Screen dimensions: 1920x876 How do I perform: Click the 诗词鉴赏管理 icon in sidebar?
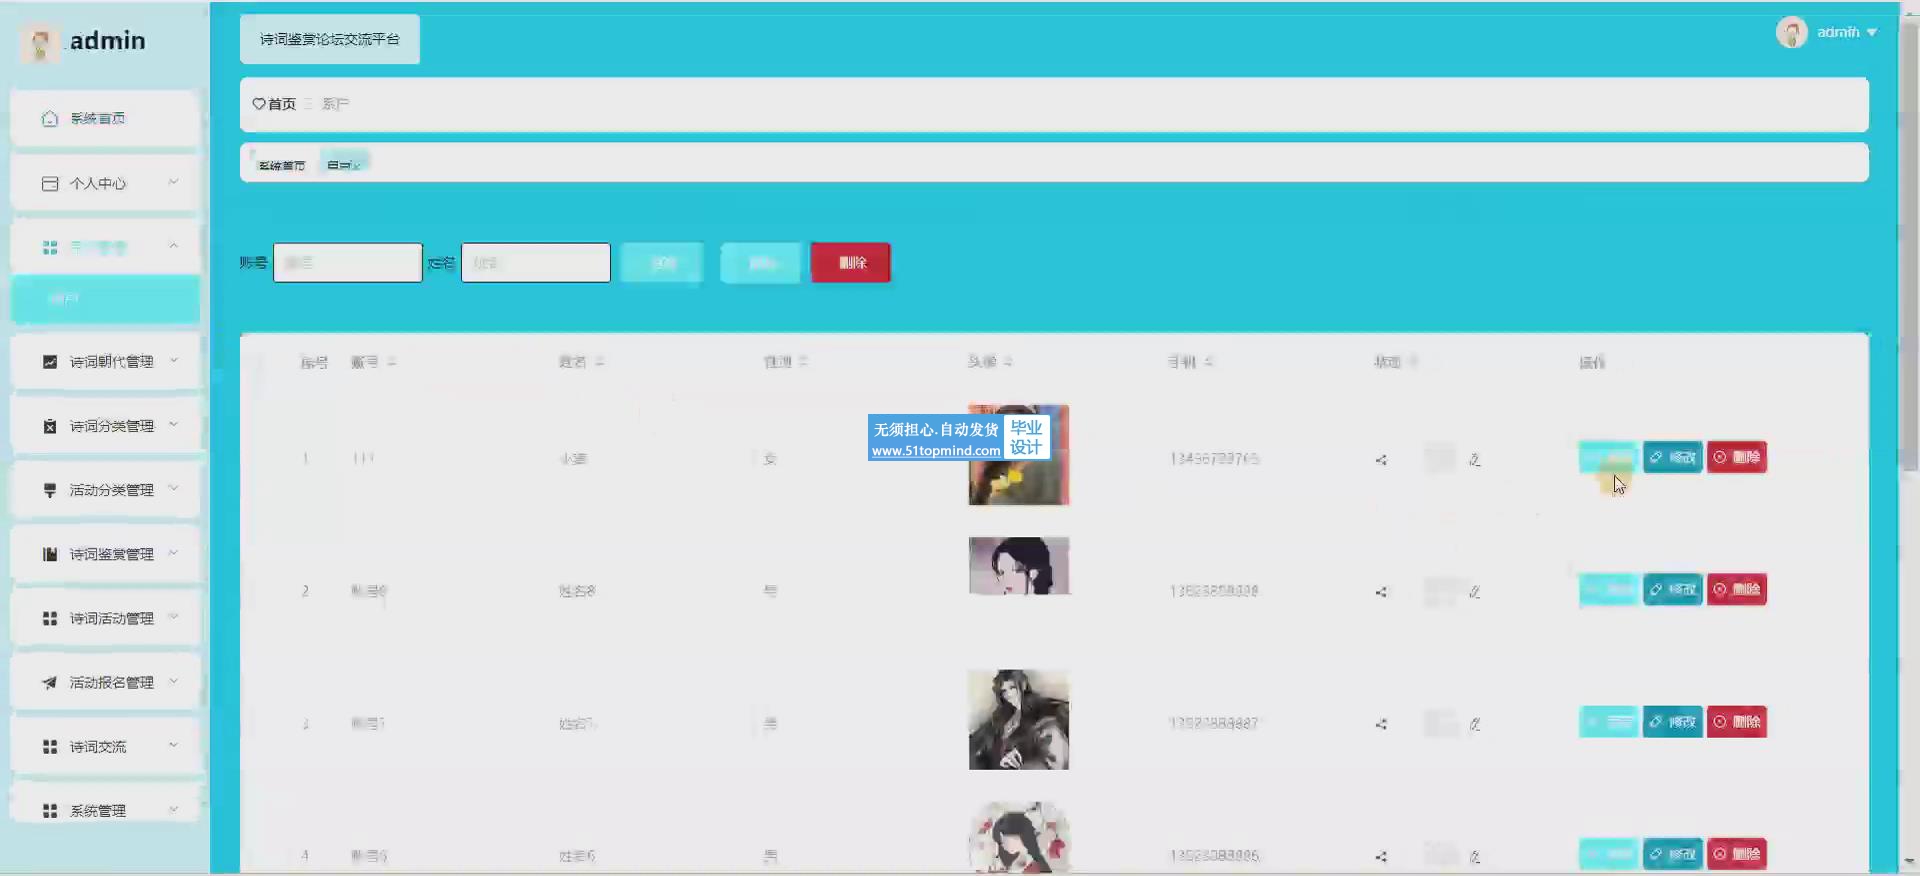(50, 554)
